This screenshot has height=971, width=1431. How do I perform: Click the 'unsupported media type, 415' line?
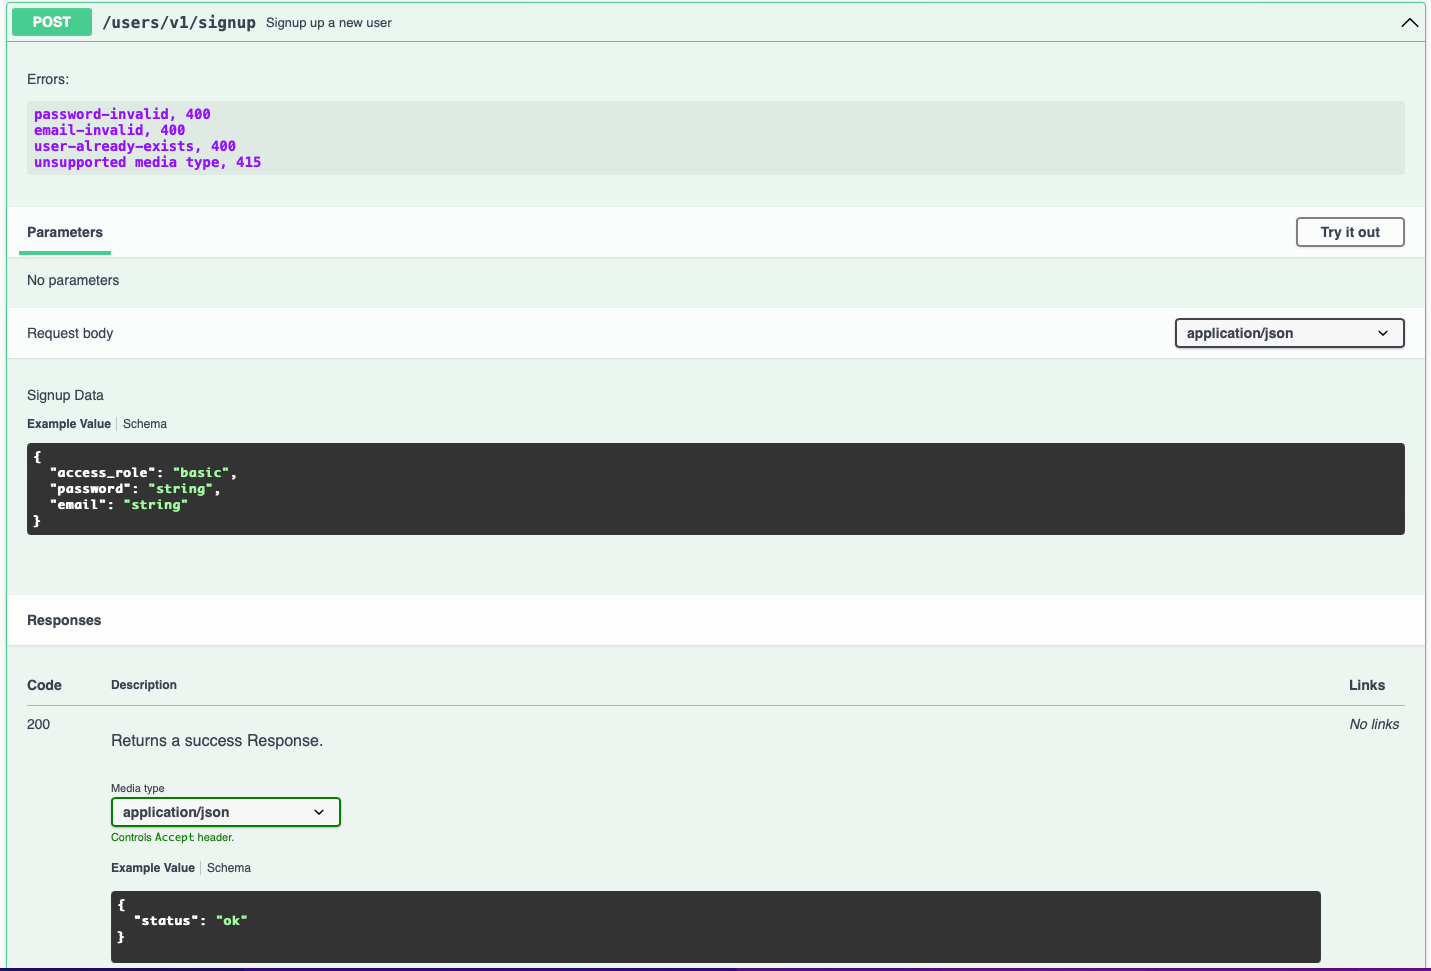(x=148, y=162)
